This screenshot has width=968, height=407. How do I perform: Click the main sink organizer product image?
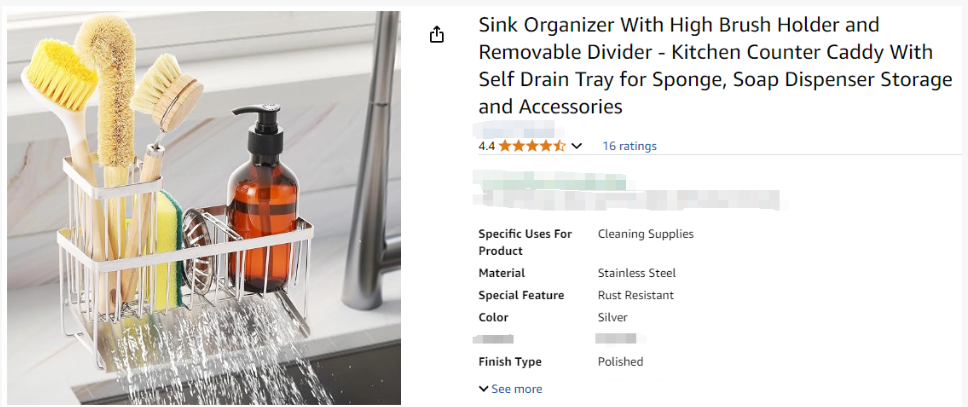[x=203, y=208]
